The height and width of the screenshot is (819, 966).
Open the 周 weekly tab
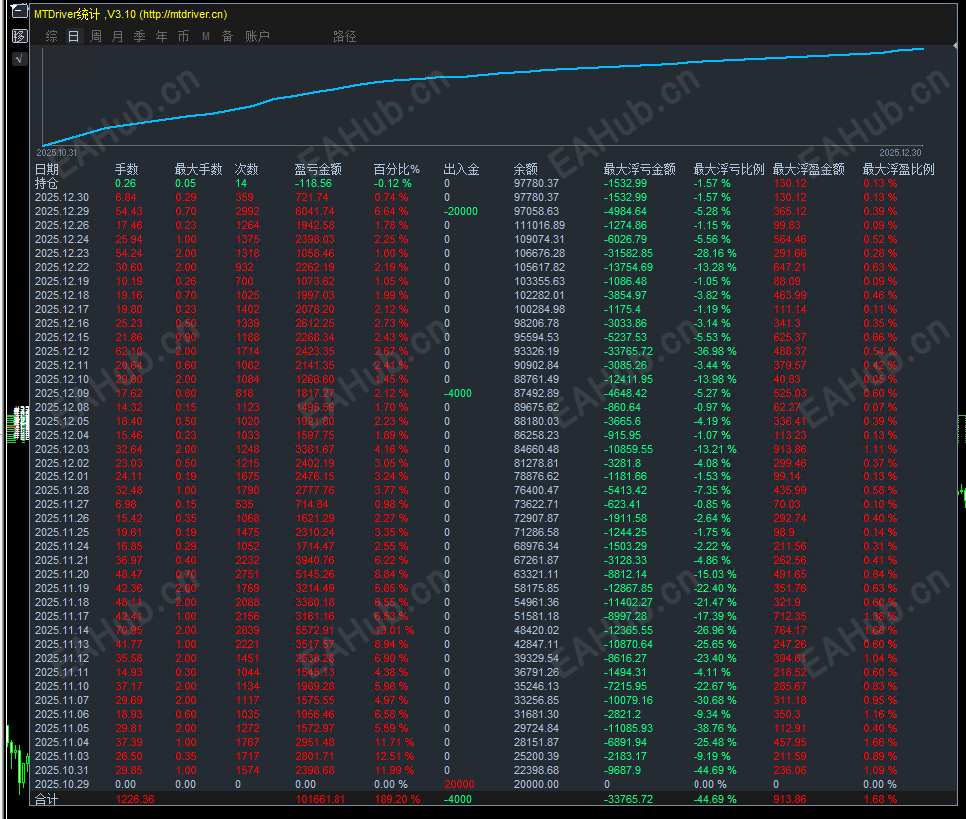point(95,36)
